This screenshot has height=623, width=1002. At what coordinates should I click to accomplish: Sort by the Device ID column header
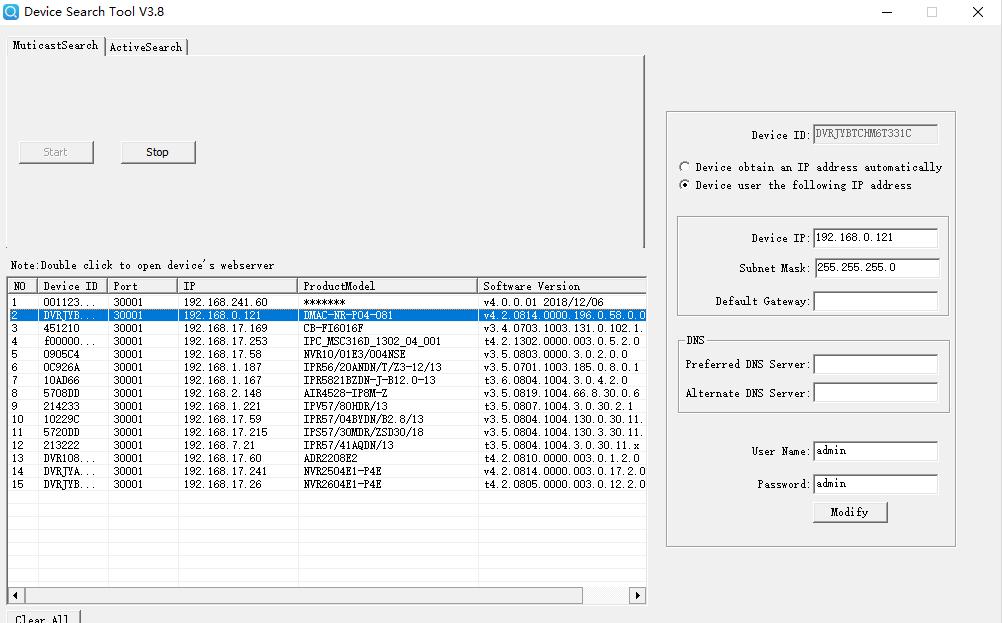click(x=73, y=286)
